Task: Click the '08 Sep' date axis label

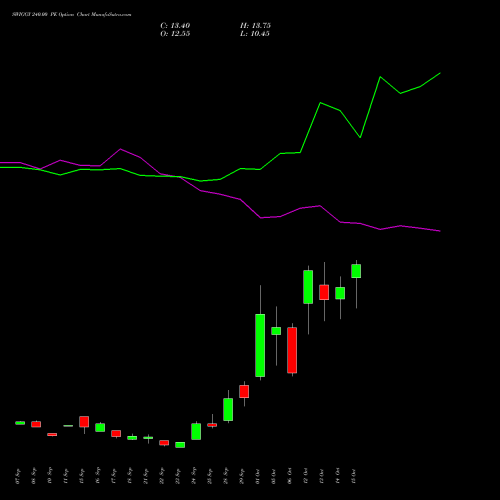Action: coord(34,476)
